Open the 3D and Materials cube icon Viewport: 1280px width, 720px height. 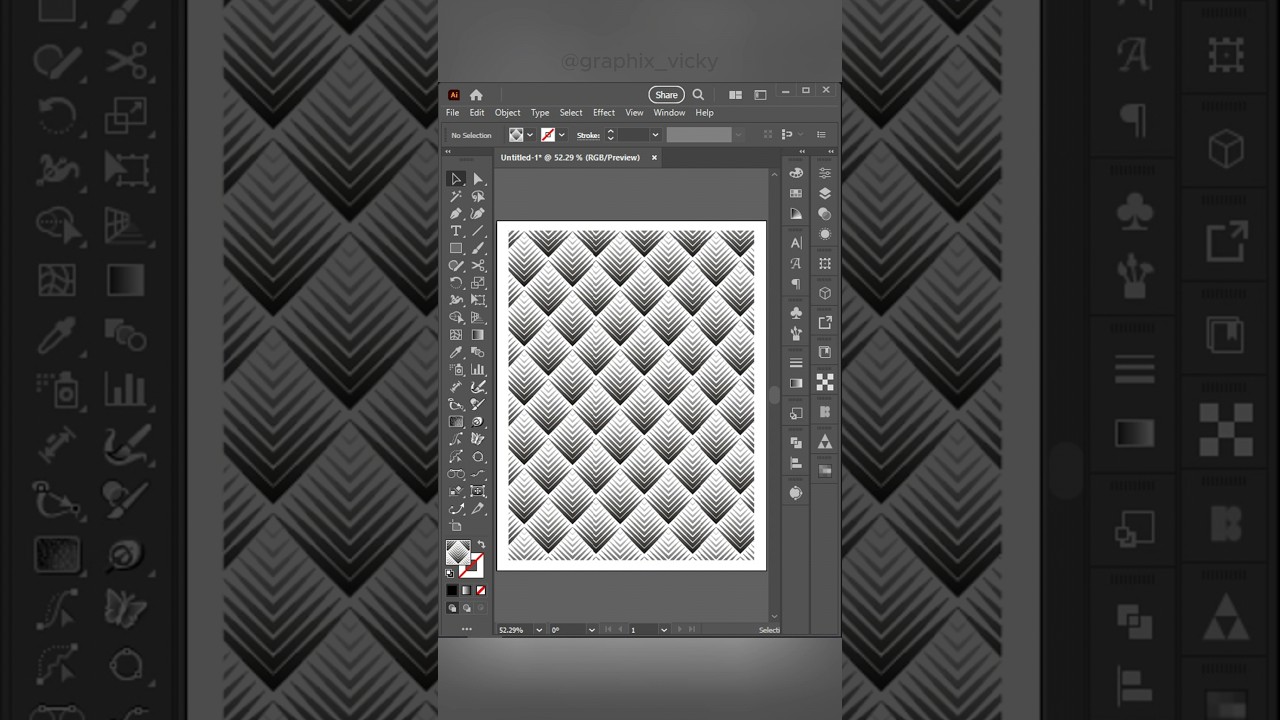click(x=825, y=293)
